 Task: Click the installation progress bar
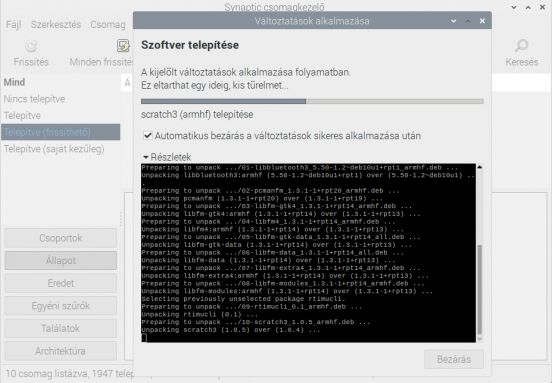point(312,101)
